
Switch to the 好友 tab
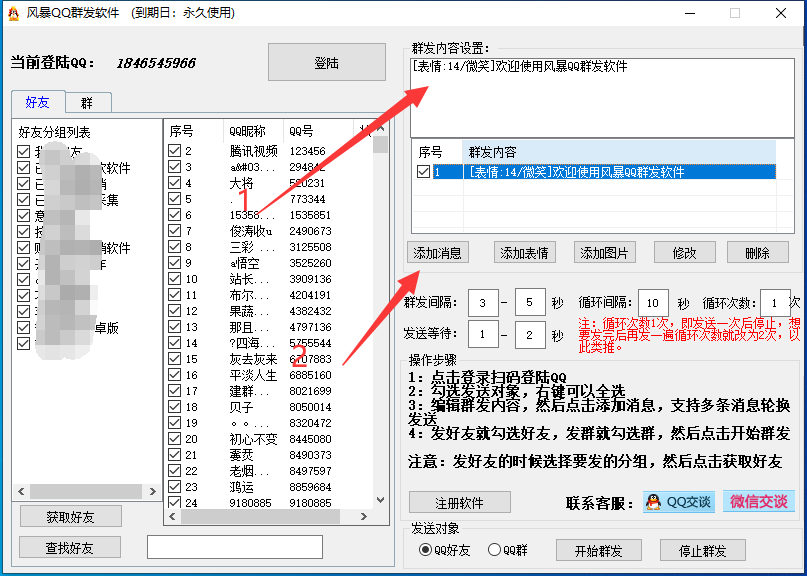point(38,102)
